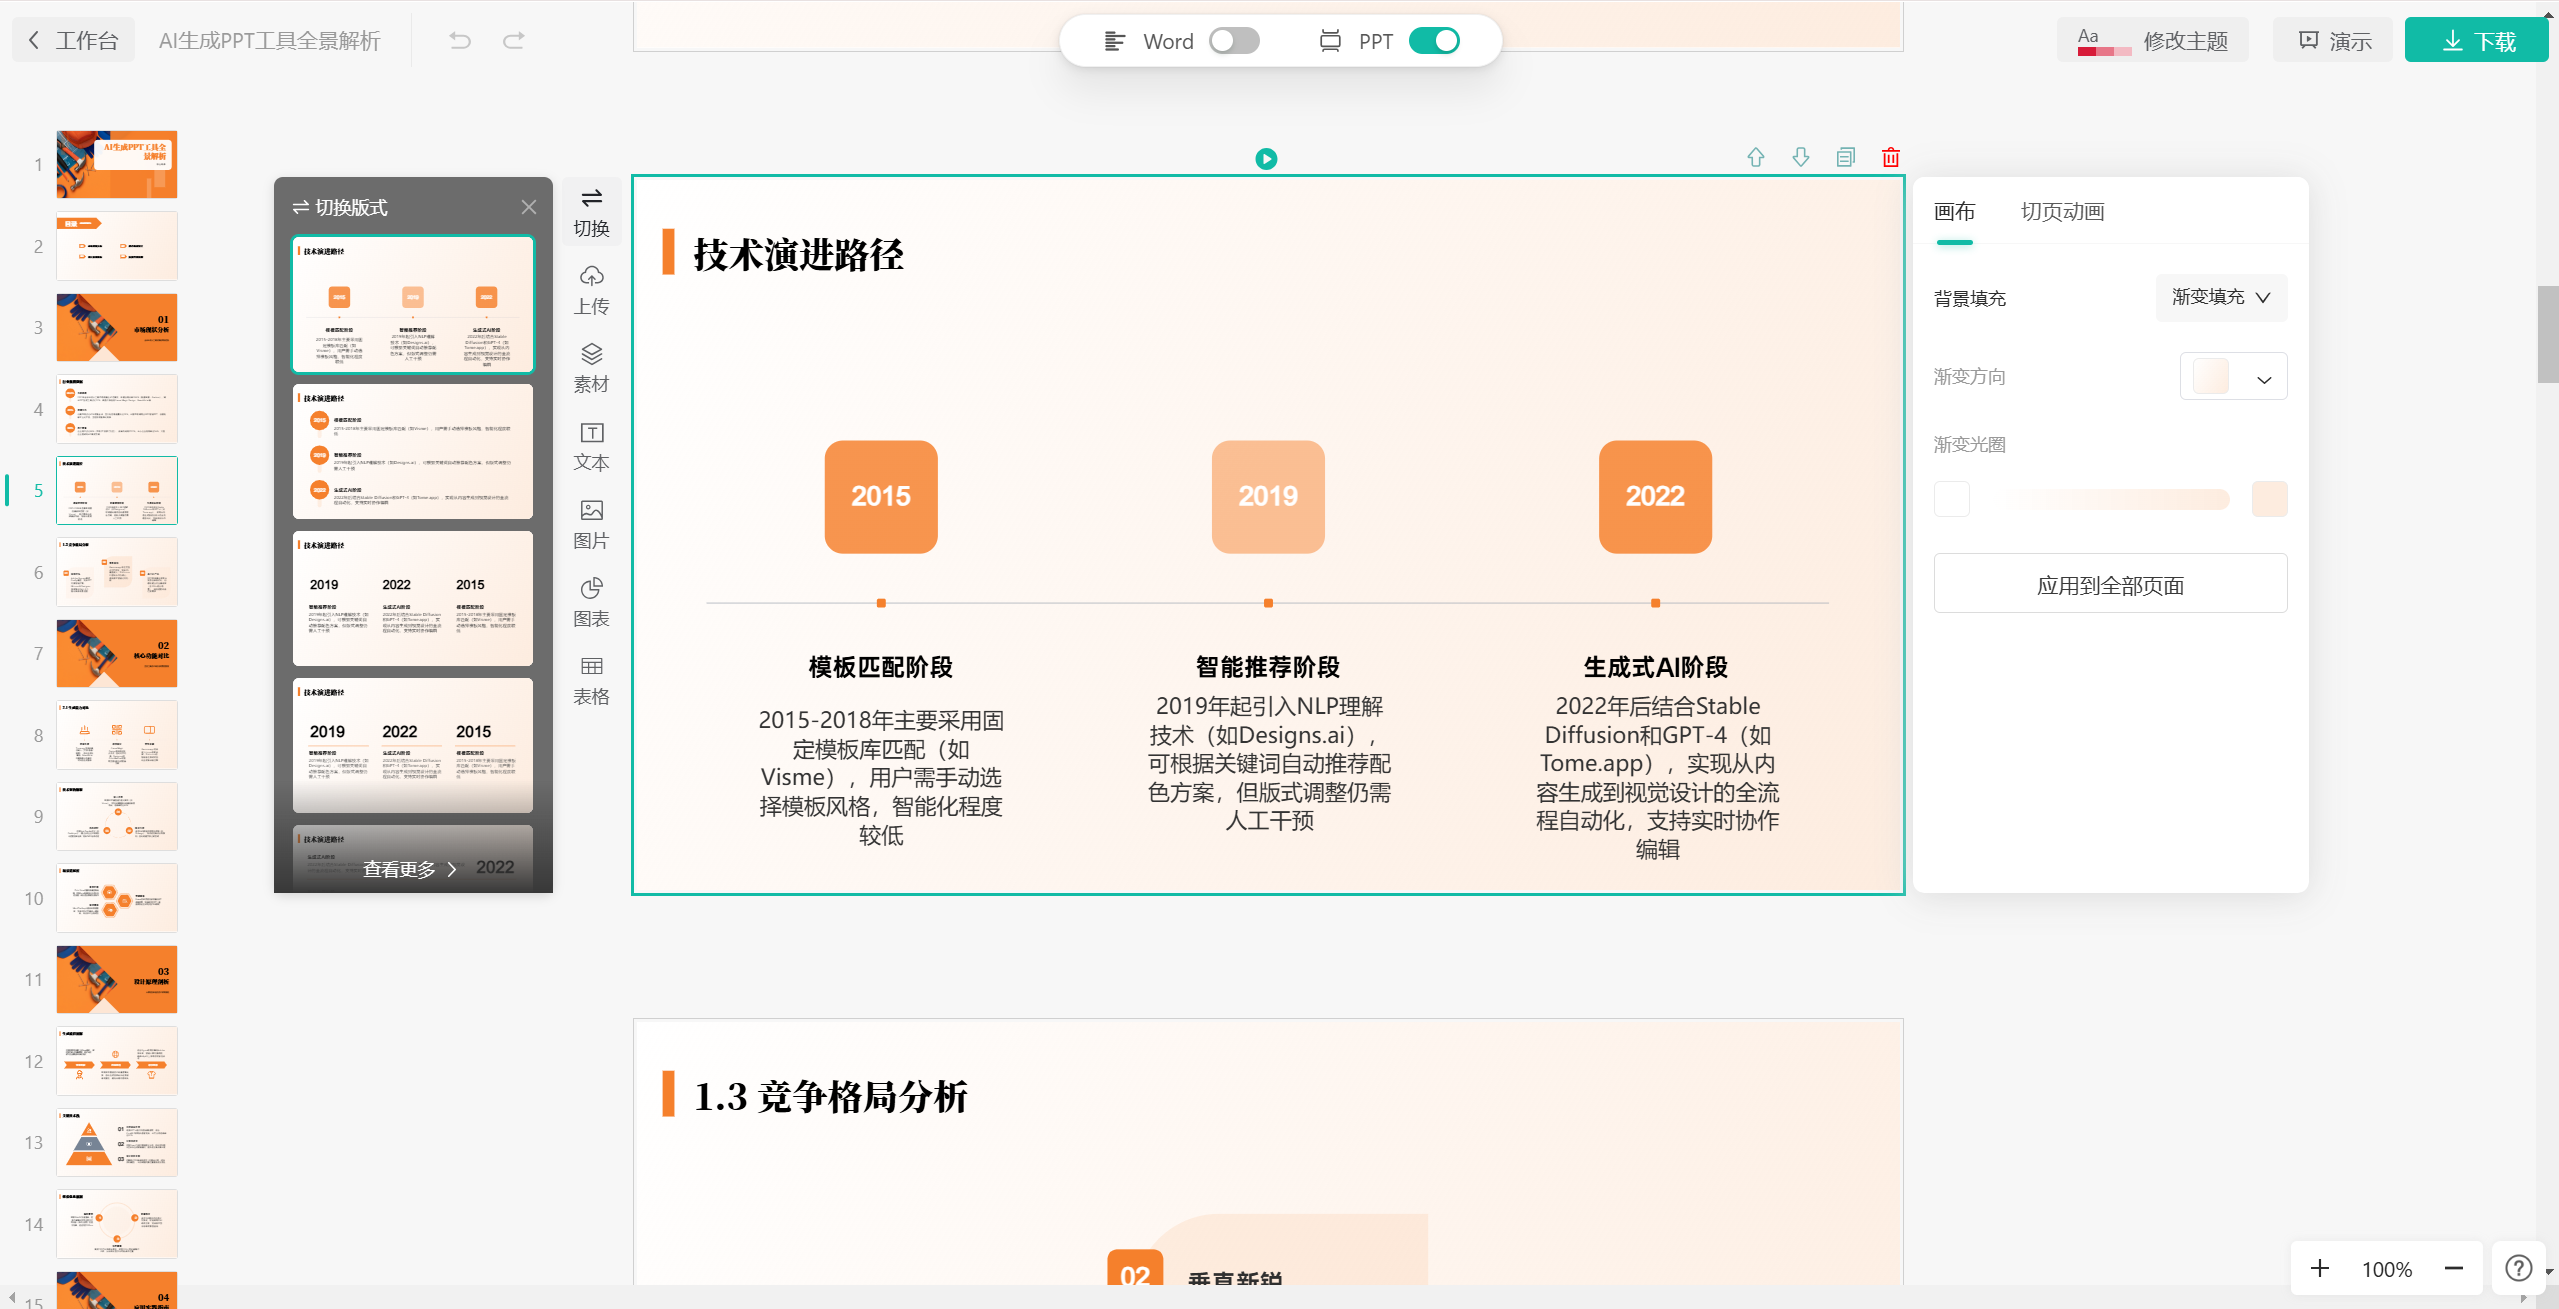Image resolution: width=2559 pixels, height=1309 pixels.
Task: Open slide 1 thumbnail
Action: (117, 164)
